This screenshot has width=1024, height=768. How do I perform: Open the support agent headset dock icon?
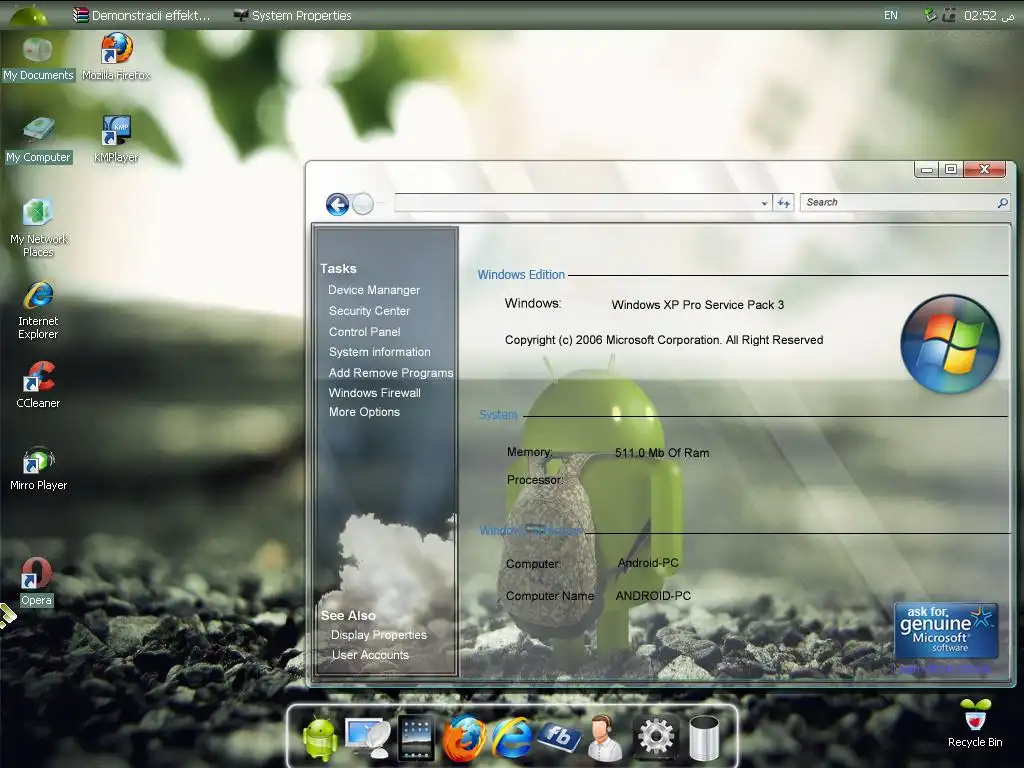click(605, 738)
